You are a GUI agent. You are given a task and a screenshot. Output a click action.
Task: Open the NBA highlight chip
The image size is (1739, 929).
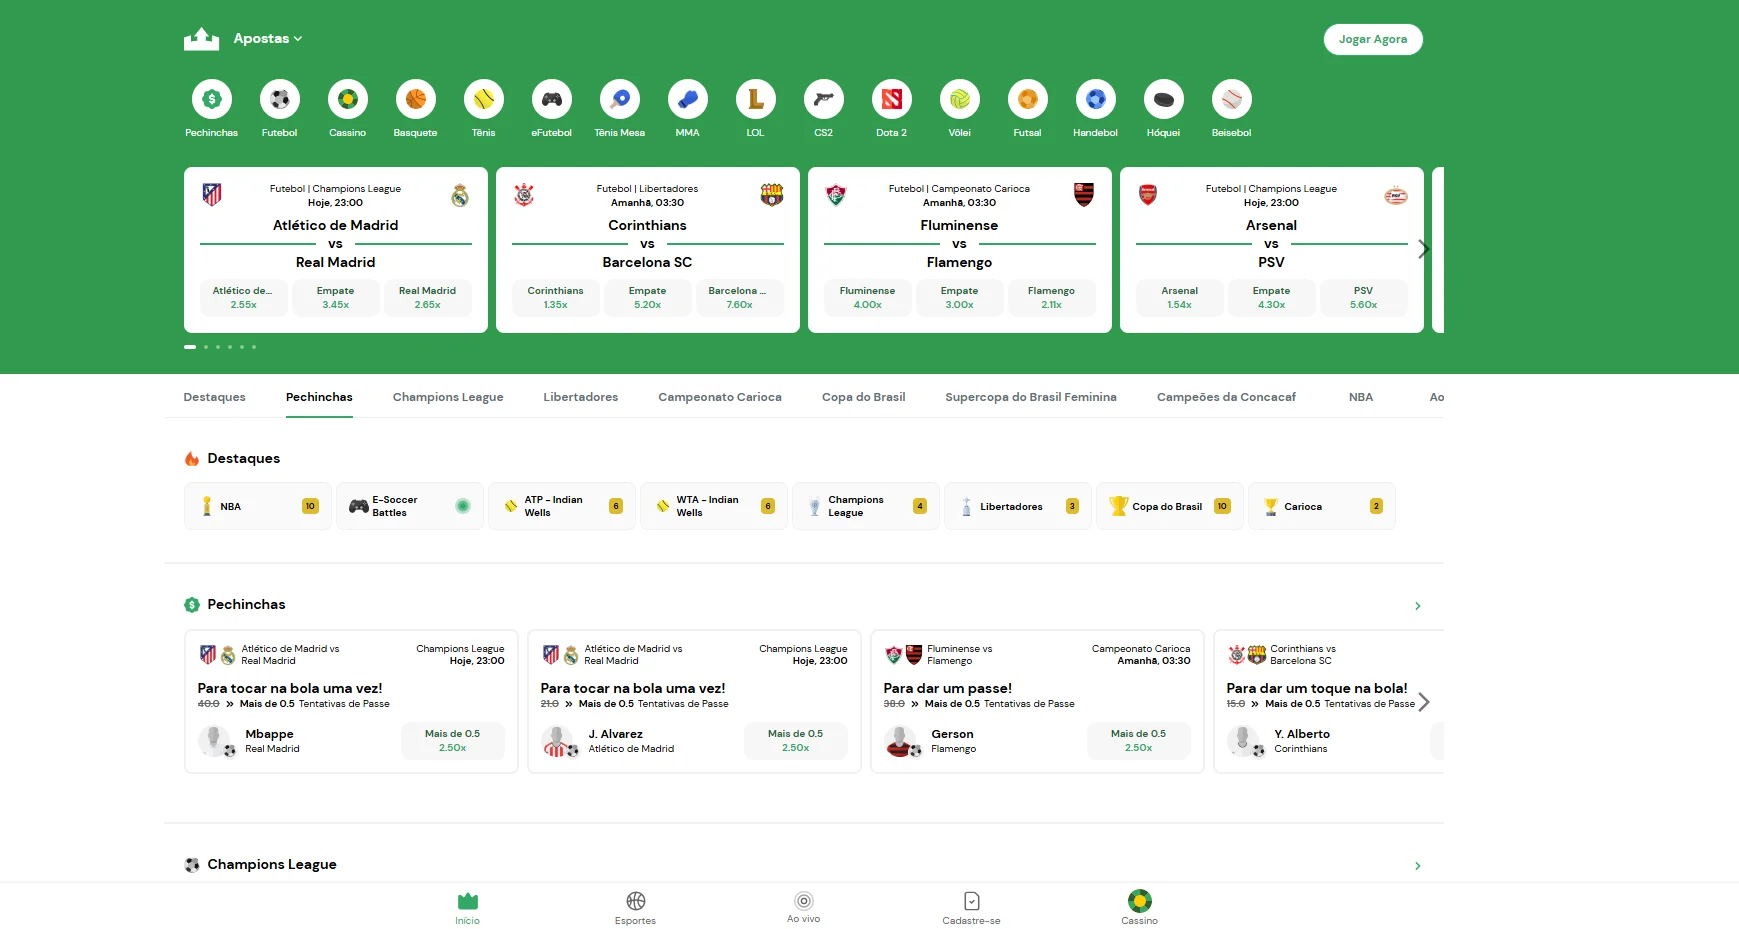(258, 506)
